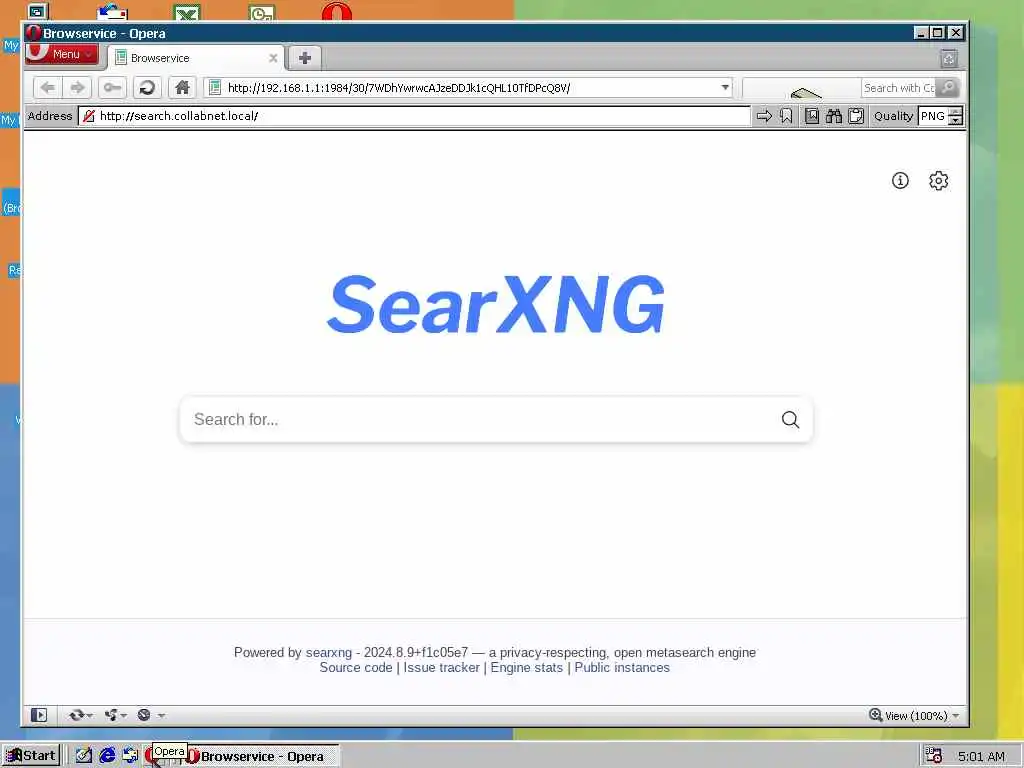The image size is (1024, 768).
Task: Click the Browservice saved bookmarks page icon
Action: pos(812,116)
